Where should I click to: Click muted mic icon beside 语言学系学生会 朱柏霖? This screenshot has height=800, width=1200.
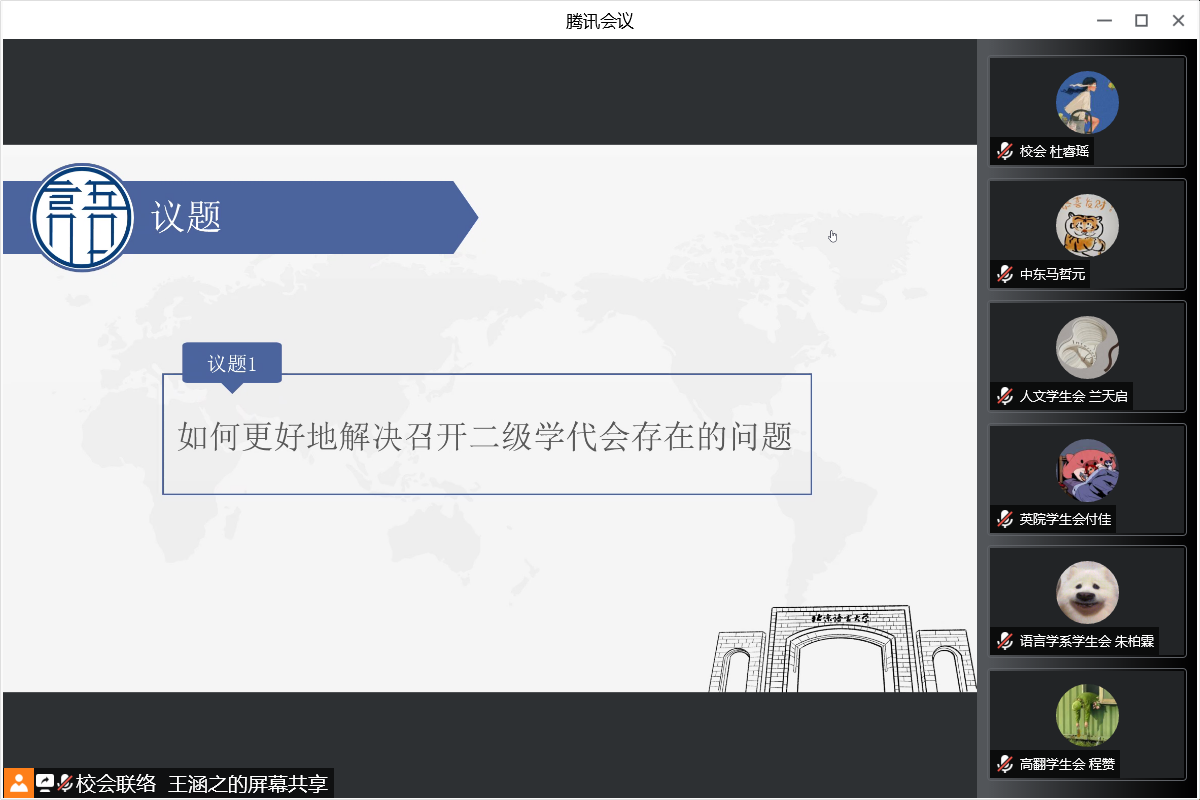1005,641
